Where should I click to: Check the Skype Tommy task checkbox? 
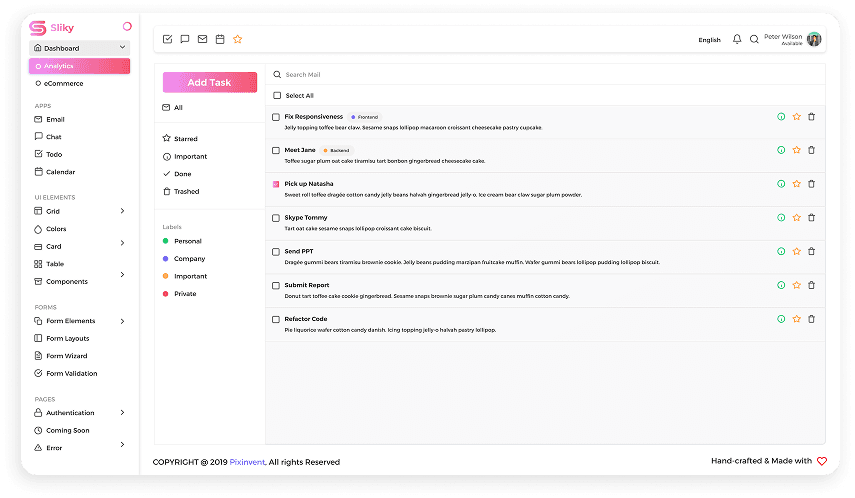[276, 218]
